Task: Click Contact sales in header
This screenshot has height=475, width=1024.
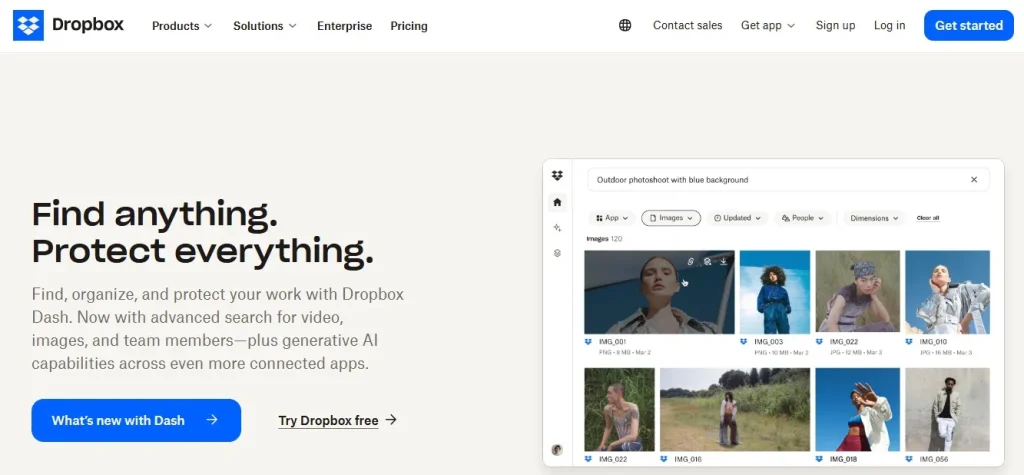Action: click(x=688, y=25)
